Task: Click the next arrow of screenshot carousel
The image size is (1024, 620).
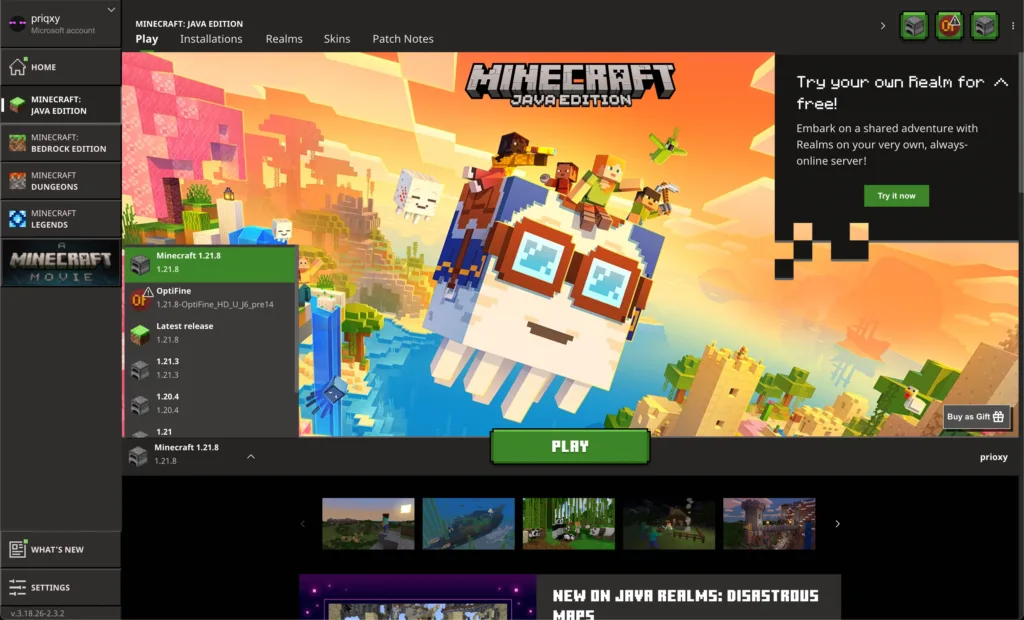Action: coord(838,524)
